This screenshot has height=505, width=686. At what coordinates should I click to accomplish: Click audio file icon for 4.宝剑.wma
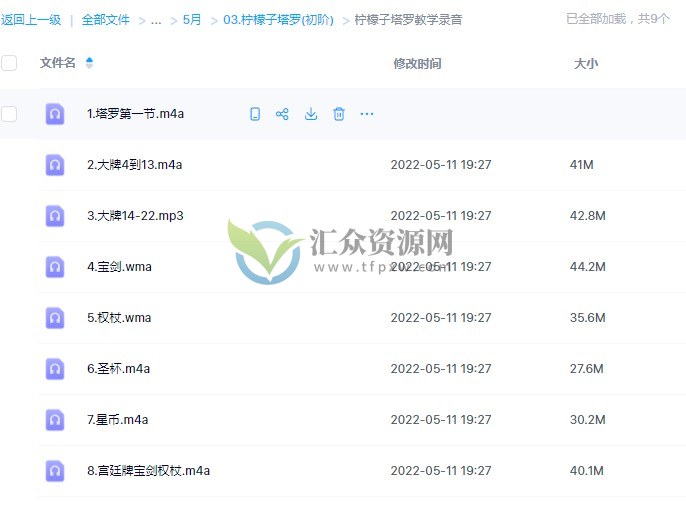[x=55, y=267]
